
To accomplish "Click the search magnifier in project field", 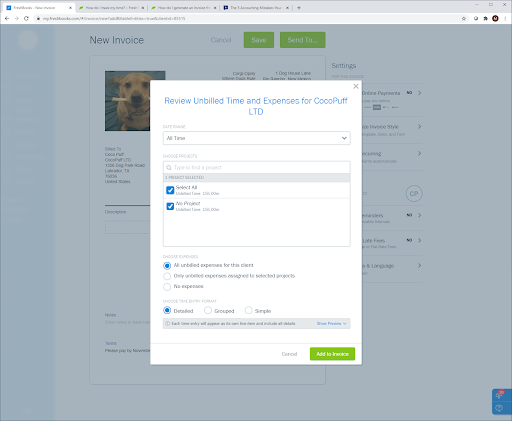I will click(x=169, y=168).
